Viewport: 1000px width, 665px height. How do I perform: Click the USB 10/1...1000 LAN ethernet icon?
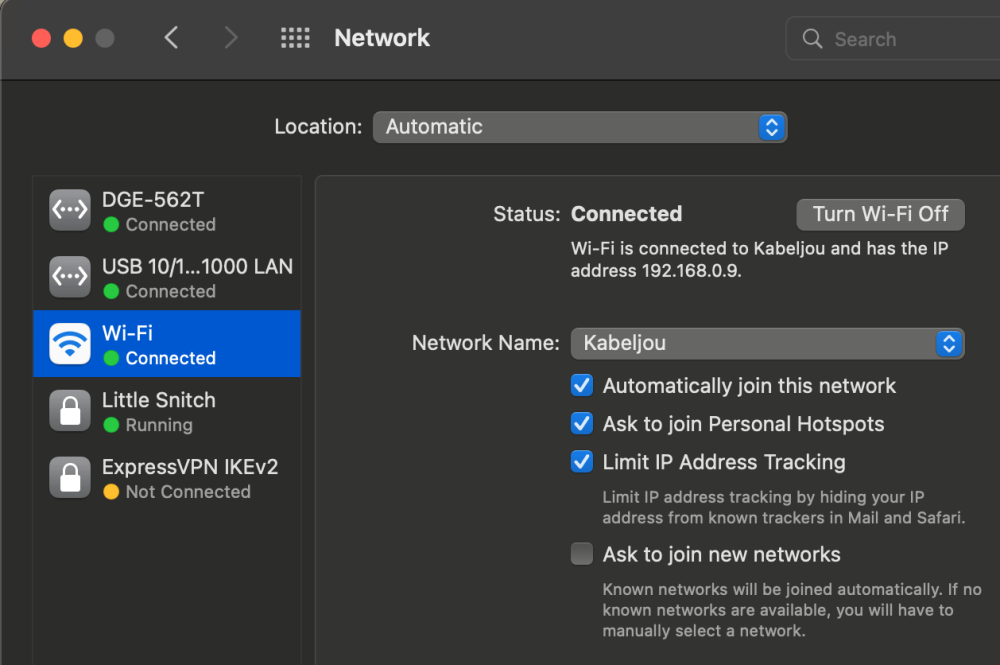[70, 277]
